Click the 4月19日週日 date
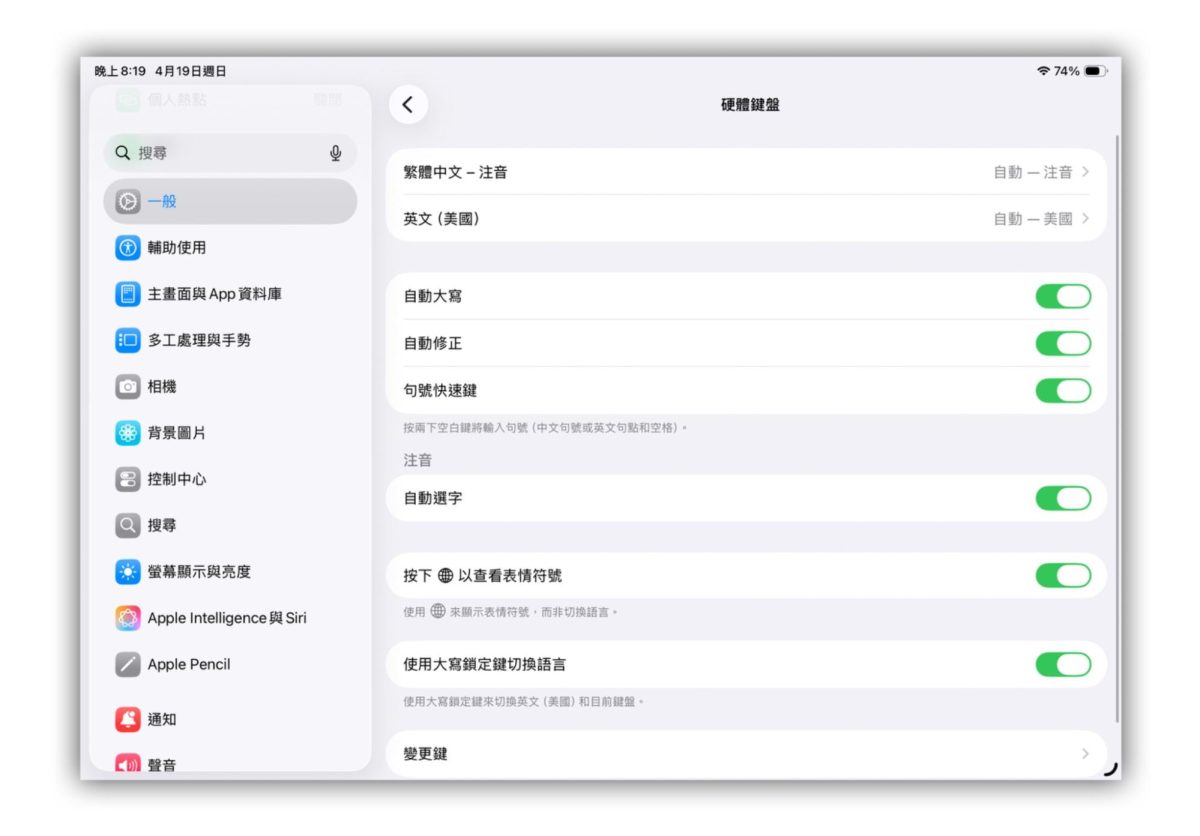The width and height of the screenshot is (1200, 836). pos(191,71)
